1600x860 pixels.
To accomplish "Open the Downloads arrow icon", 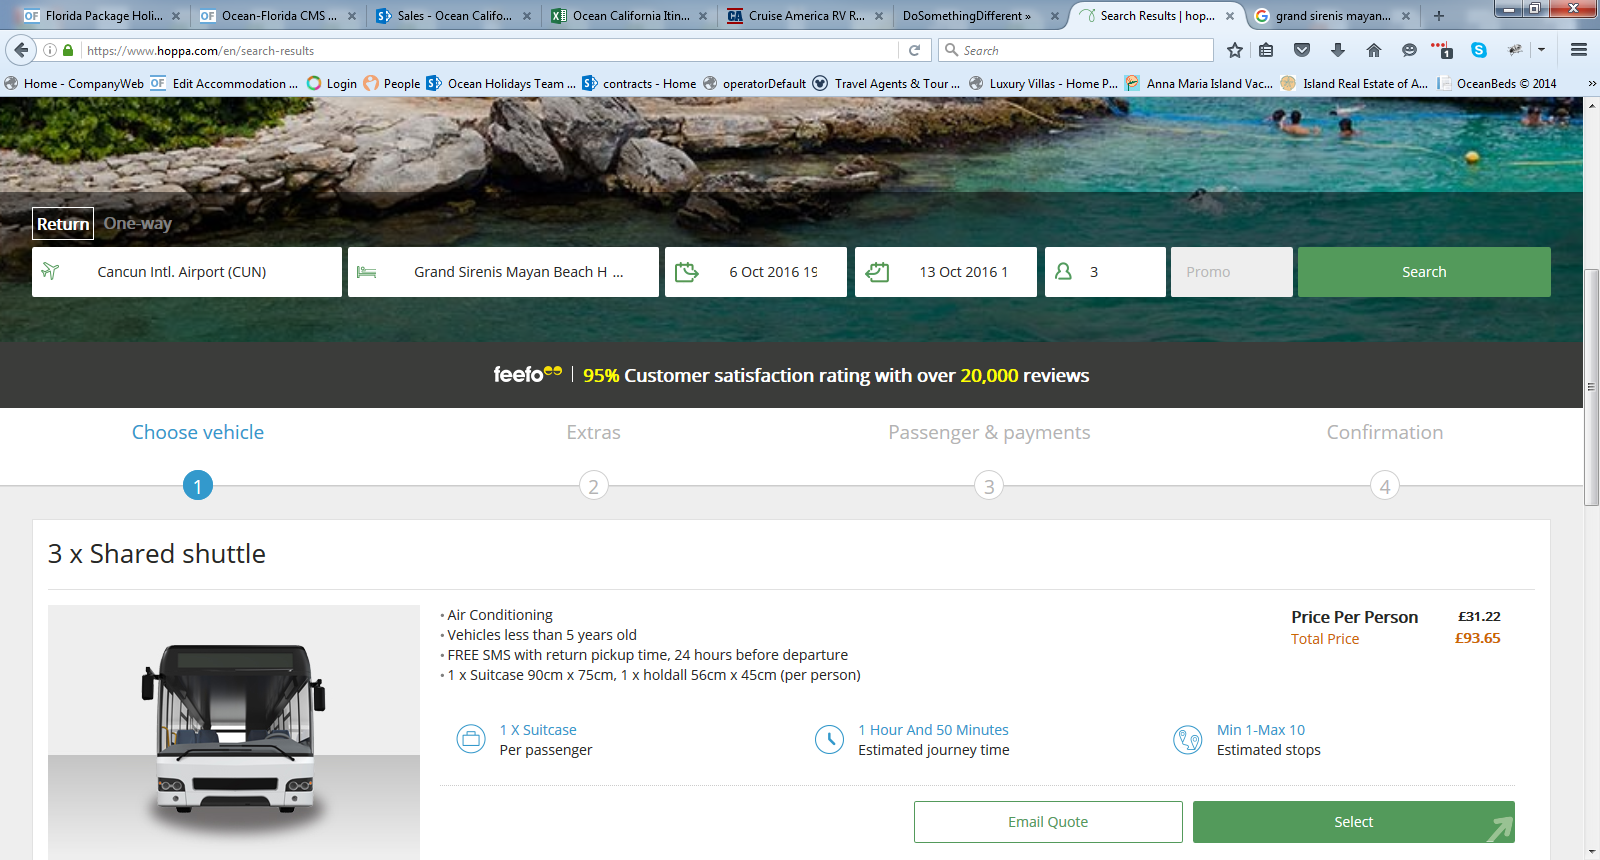I will [1338, 50].
